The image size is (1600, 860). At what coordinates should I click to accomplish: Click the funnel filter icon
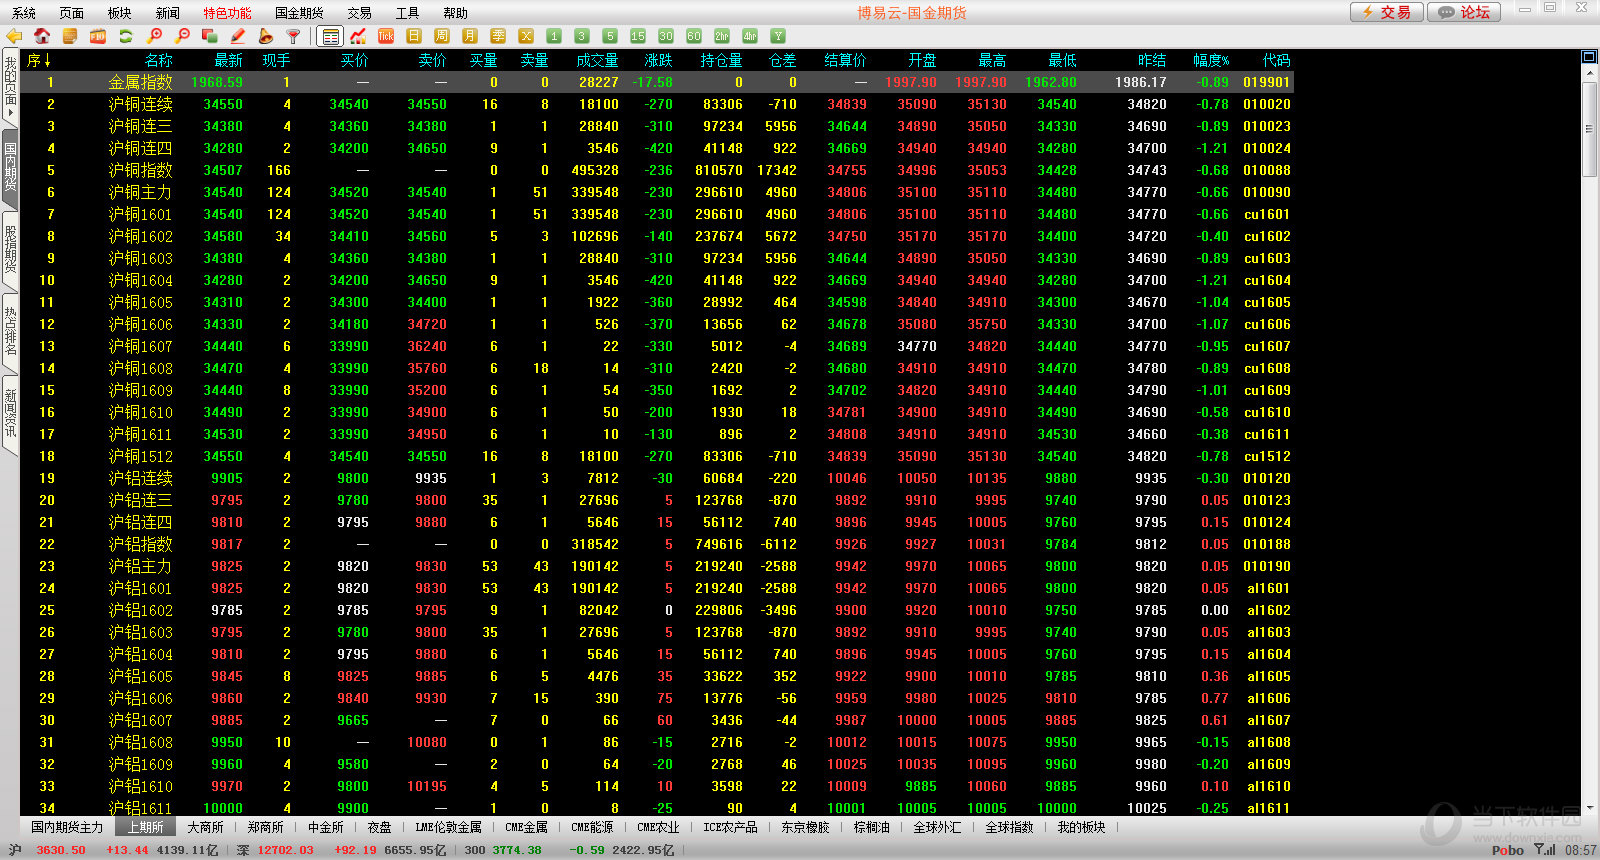294,36
